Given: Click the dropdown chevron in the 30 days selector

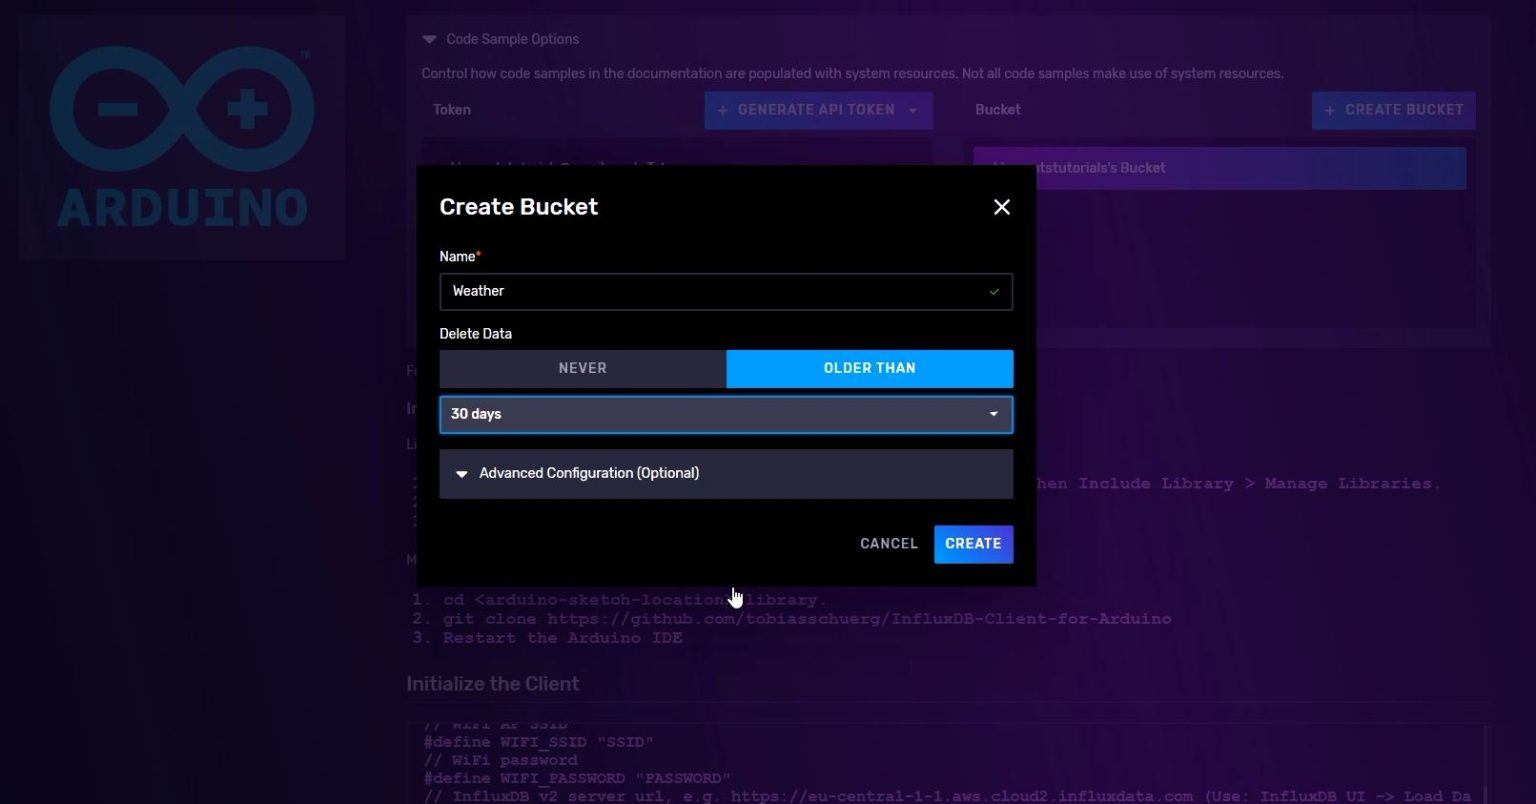Looking at the screenshot, I should [x=993, y=413].
